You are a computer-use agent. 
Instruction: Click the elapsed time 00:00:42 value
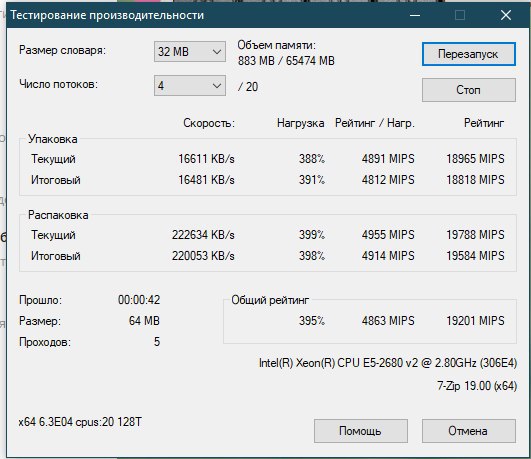[x=139, y=300]
